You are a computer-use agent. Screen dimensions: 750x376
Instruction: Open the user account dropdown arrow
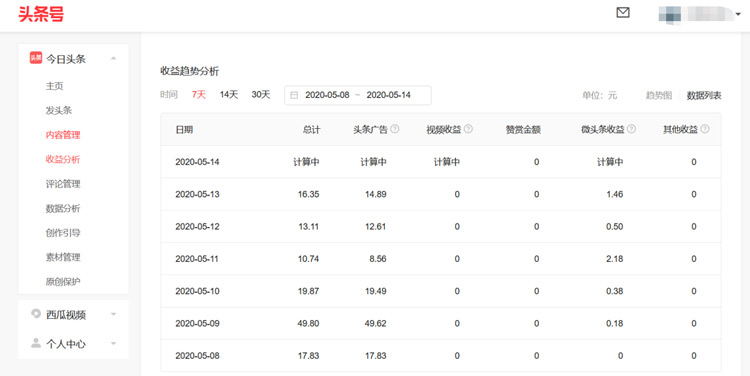click(738, 14)
